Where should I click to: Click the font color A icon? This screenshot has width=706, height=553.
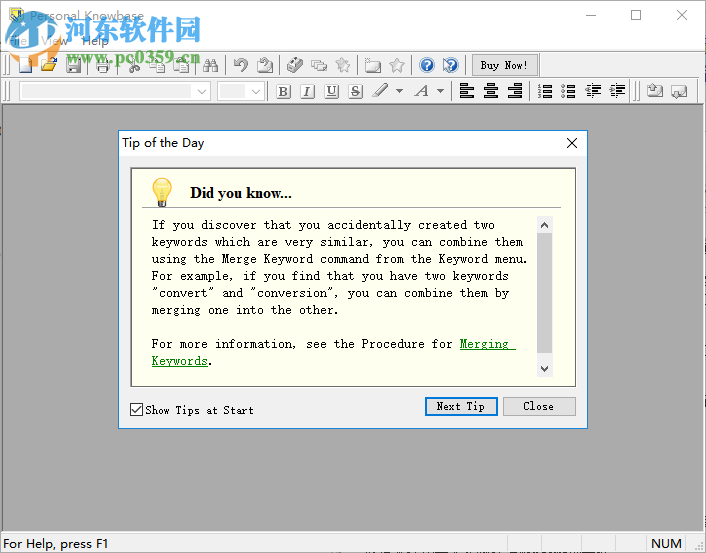[422, 91]
